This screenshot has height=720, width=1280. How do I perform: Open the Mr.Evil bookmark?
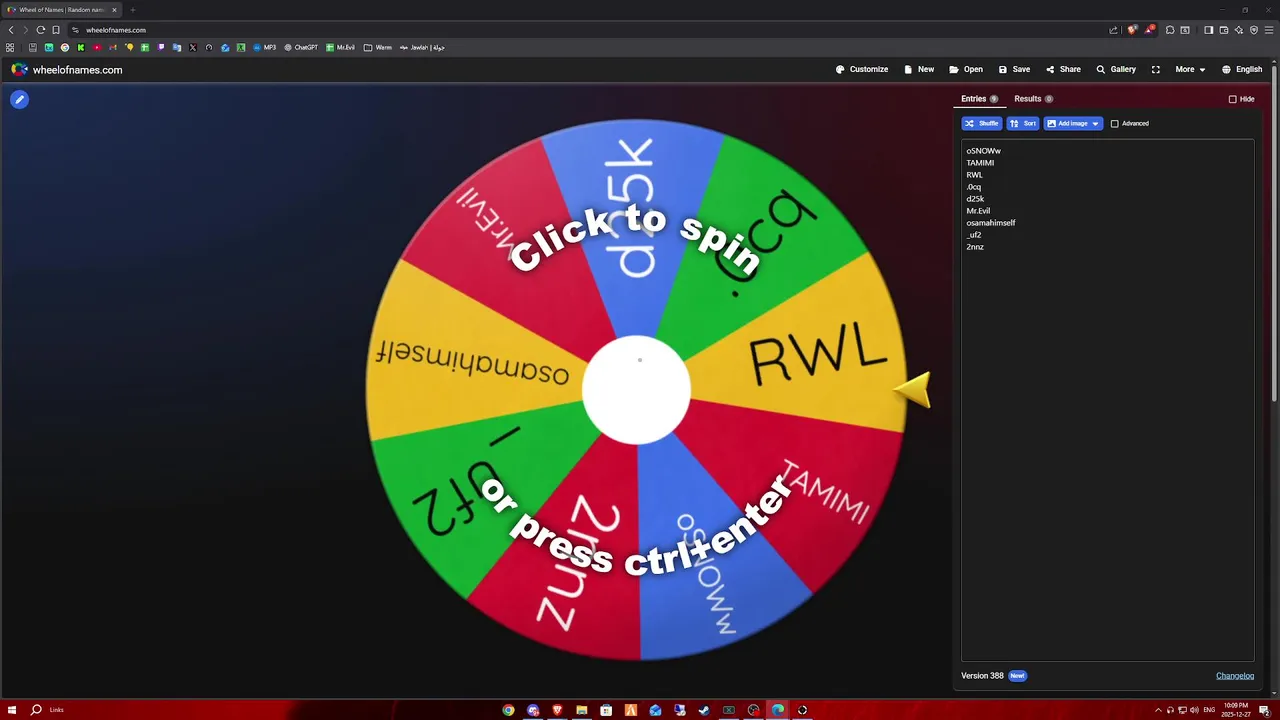(x=340, y=47)
